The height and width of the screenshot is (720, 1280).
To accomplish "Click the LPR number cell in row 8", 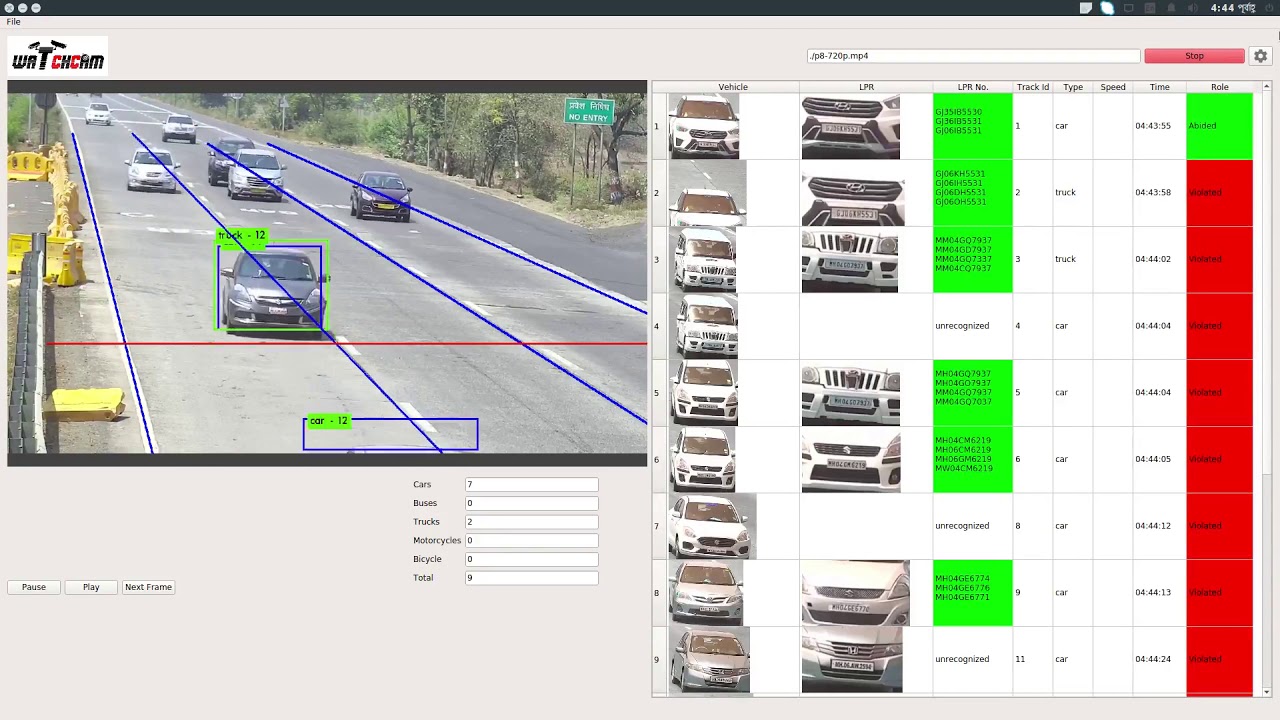I will point(972,592).
